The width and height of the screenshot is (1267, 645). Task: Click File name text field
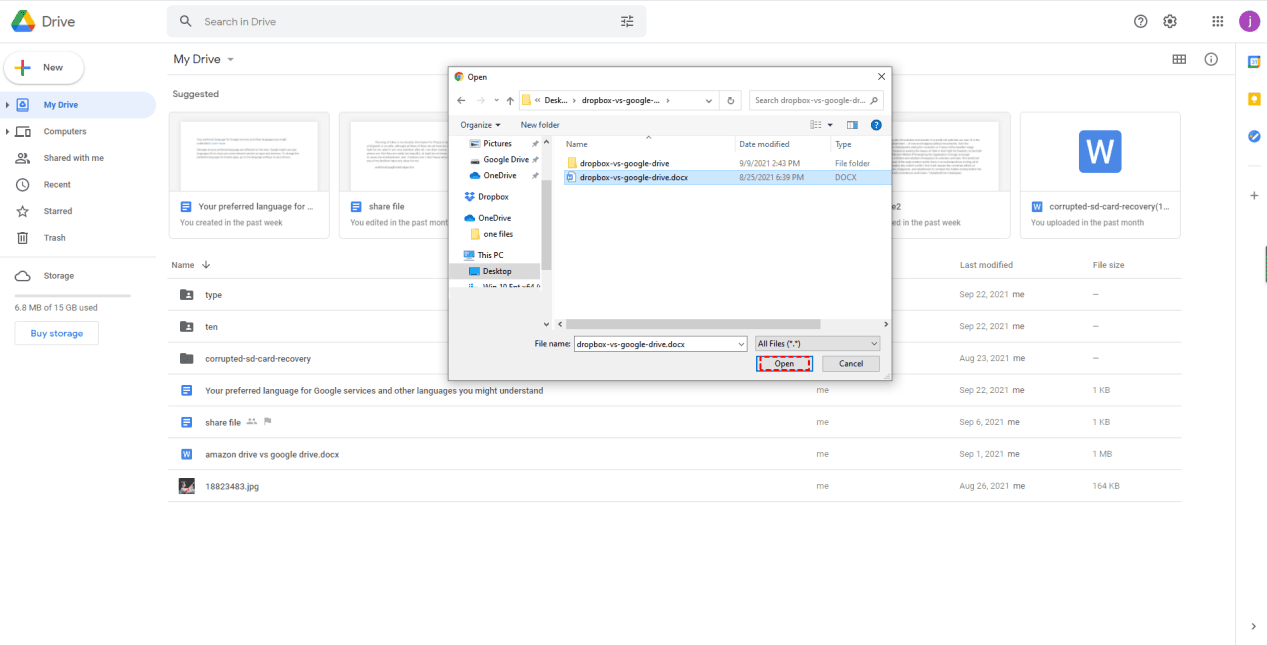(660, 343)
